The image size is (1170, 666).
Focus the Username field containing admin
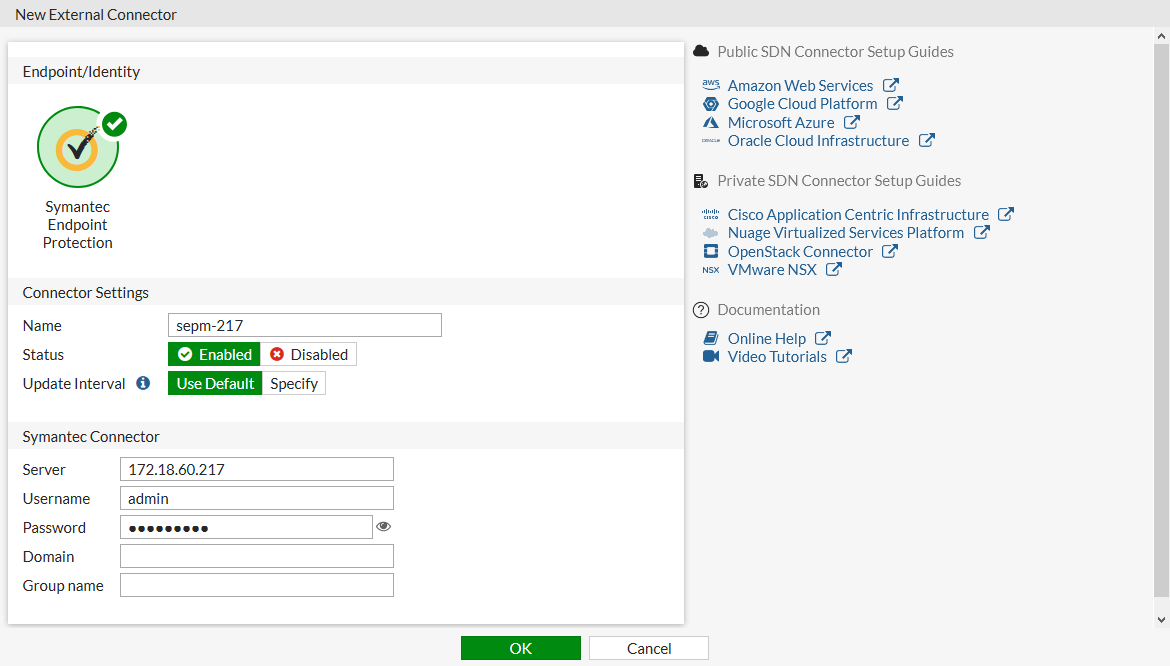(x=257, y=498)
